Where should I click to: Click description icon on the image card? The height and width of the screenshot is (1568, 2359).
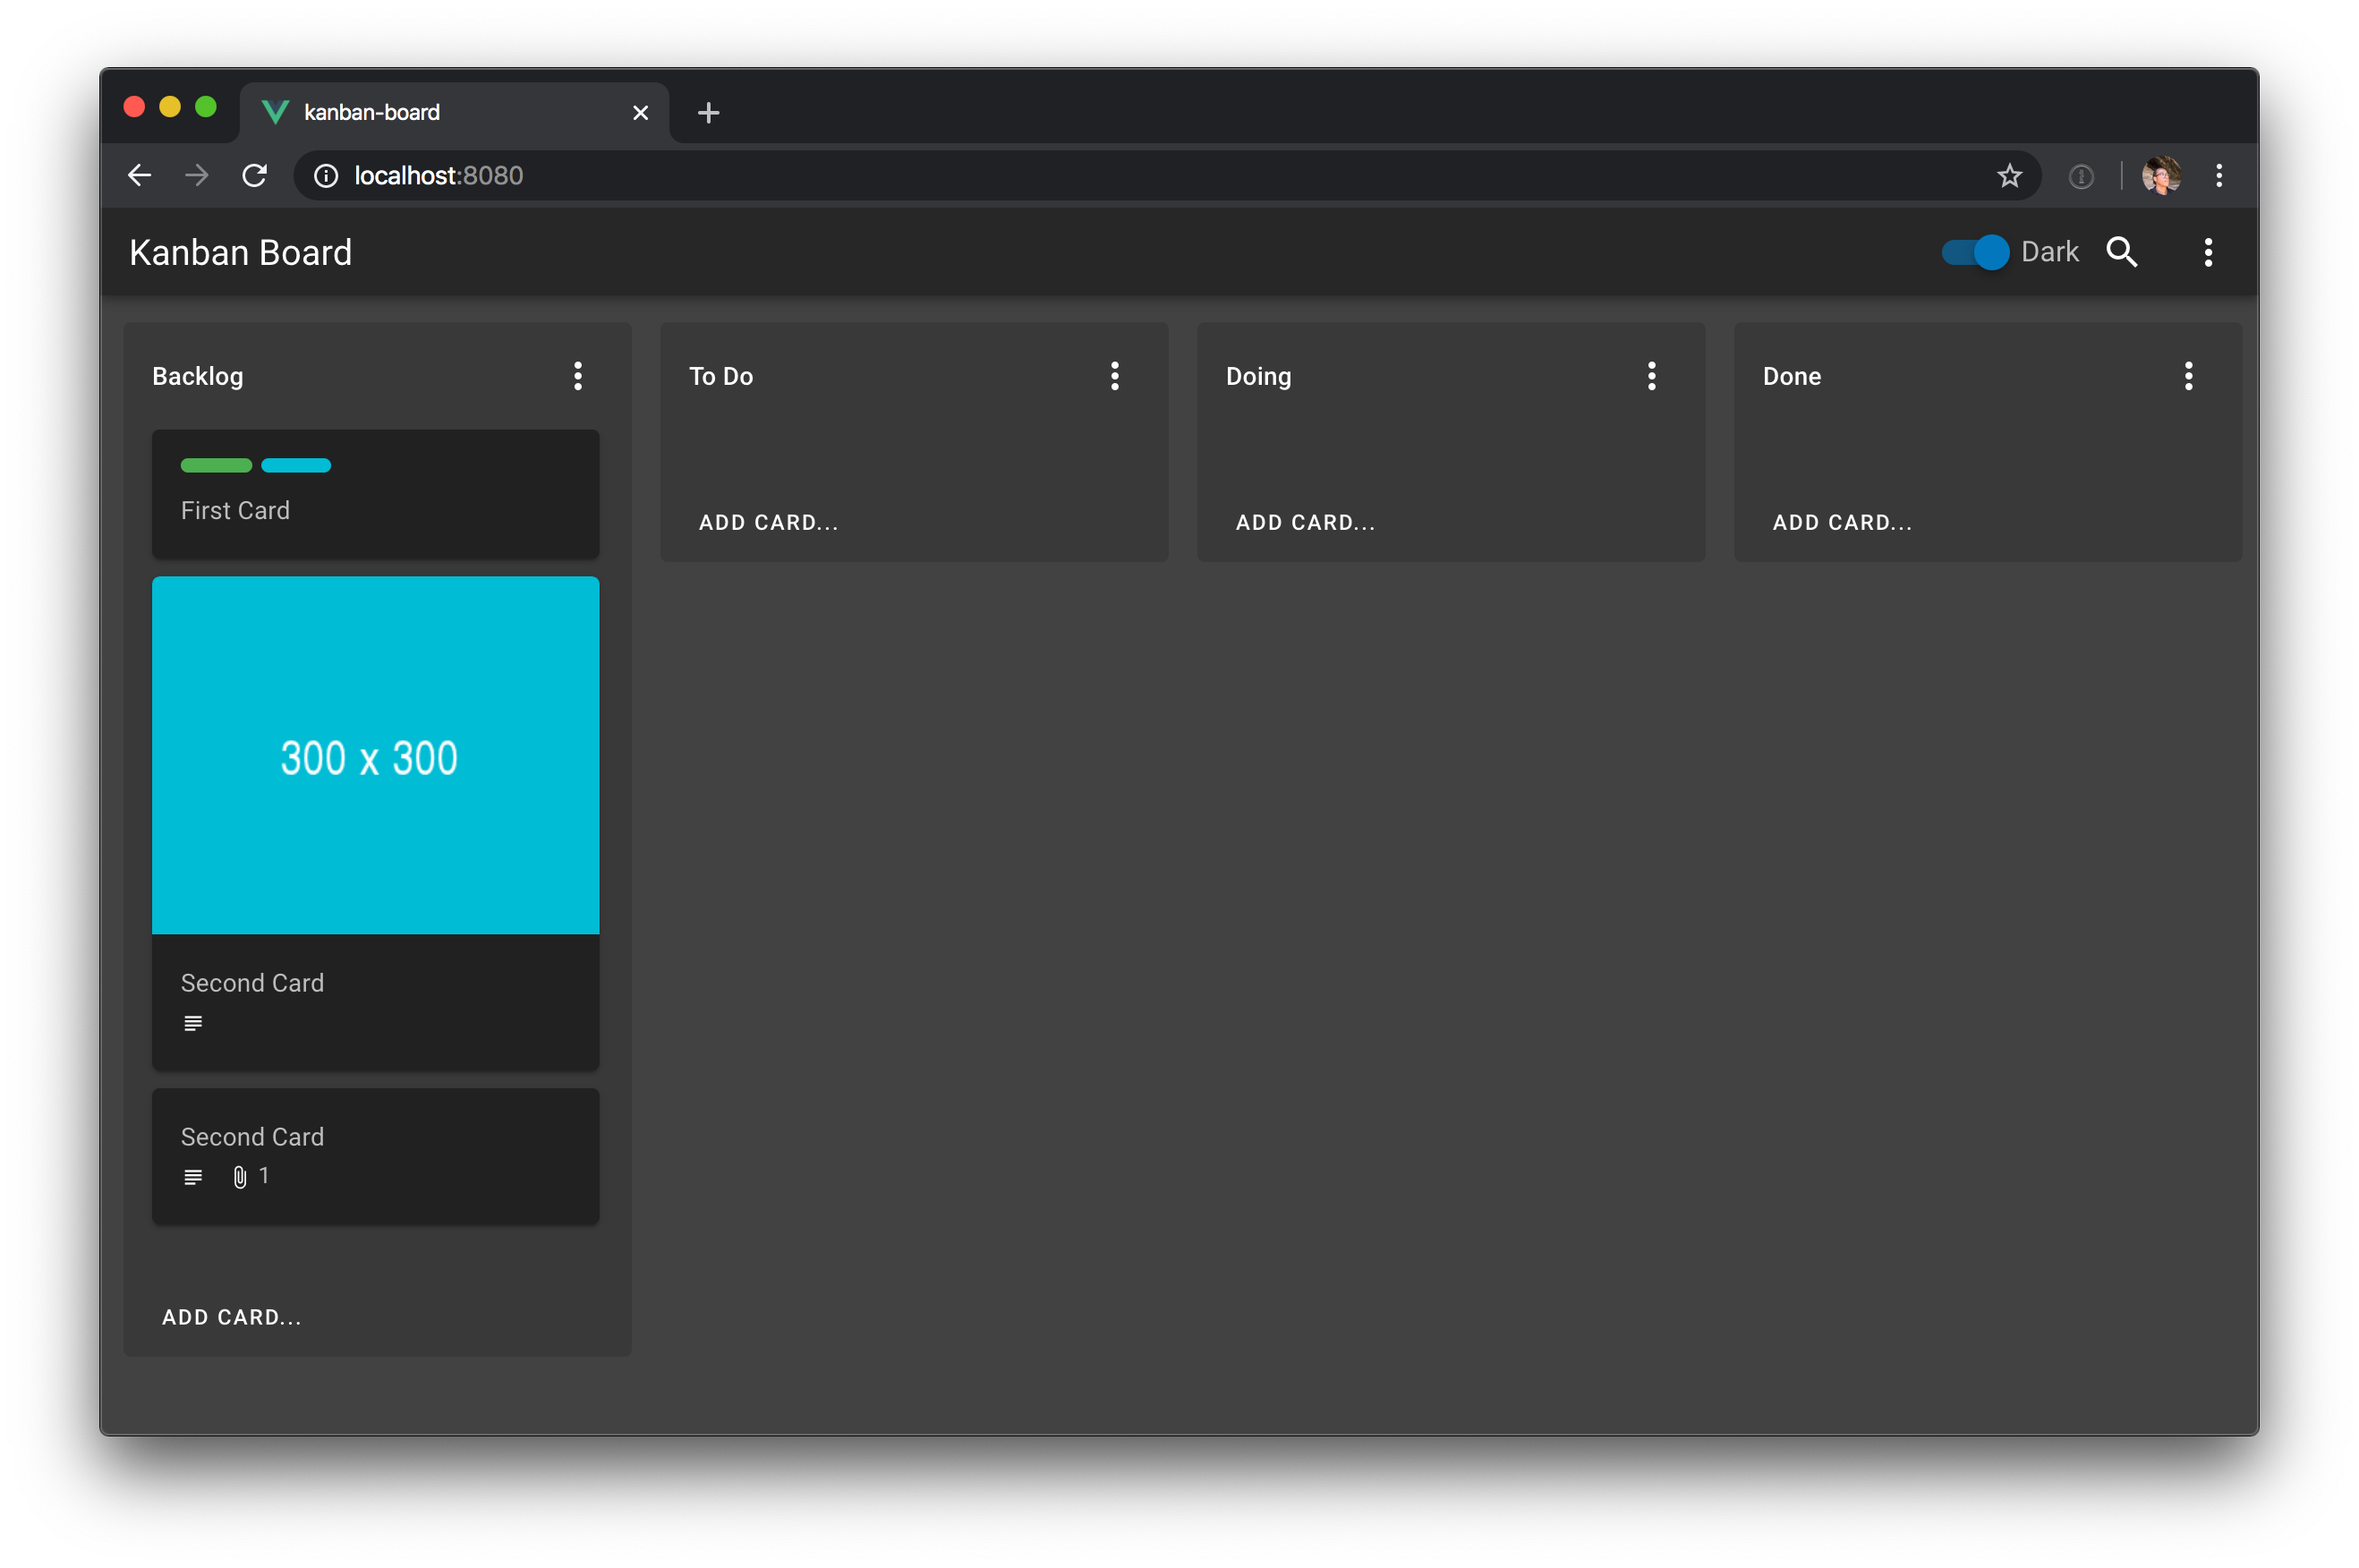(x=193, y=1023)
